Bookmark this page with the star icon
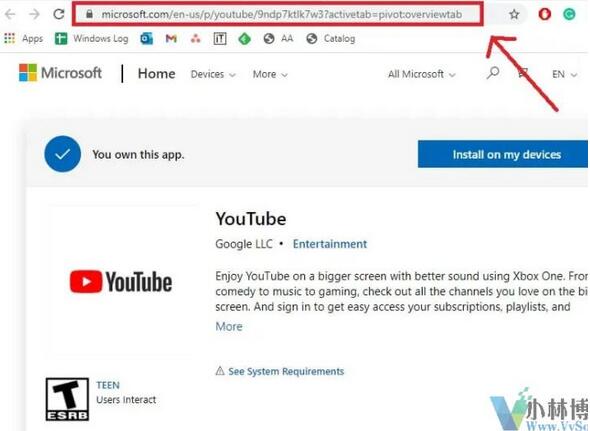Viewport: 590px width, 431px height. [x=514, y=14]
